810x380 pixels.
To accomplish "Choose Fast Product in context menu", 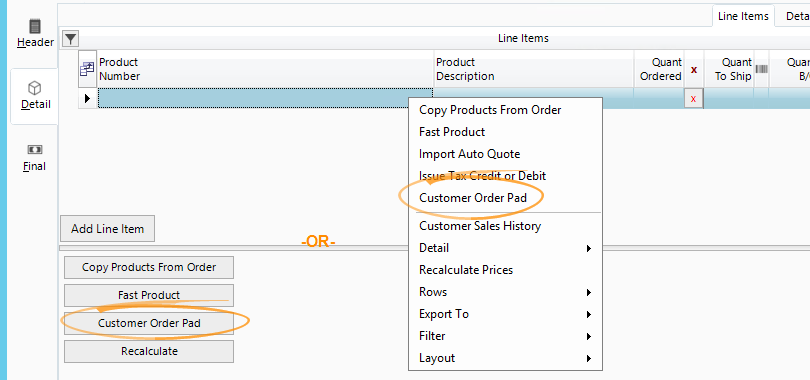I will [505, 132].
